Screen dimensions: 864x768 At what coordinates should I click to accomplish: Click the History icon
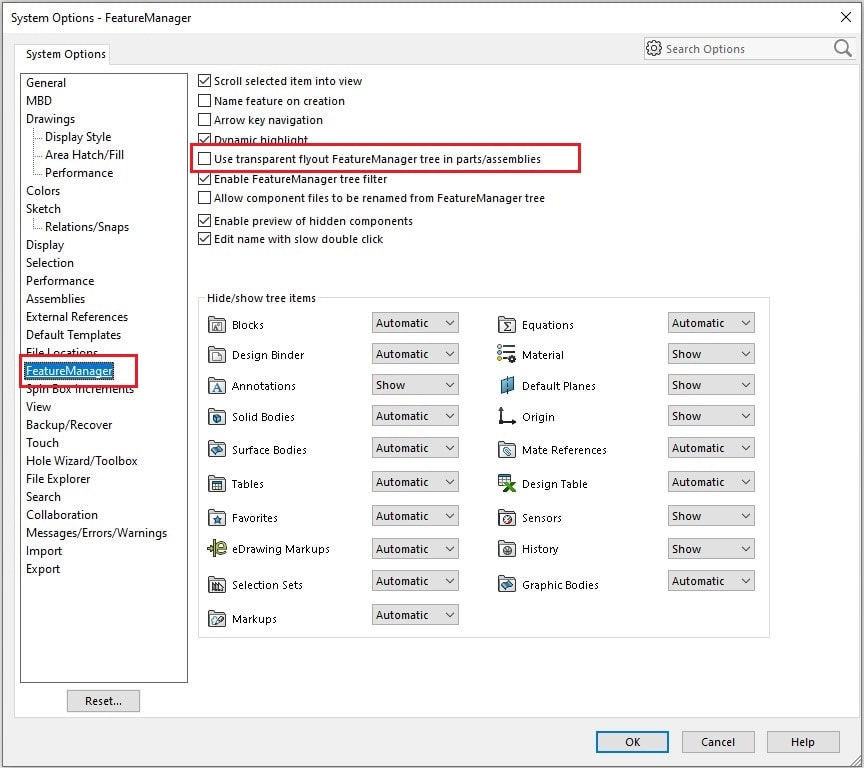click(506, 549)
